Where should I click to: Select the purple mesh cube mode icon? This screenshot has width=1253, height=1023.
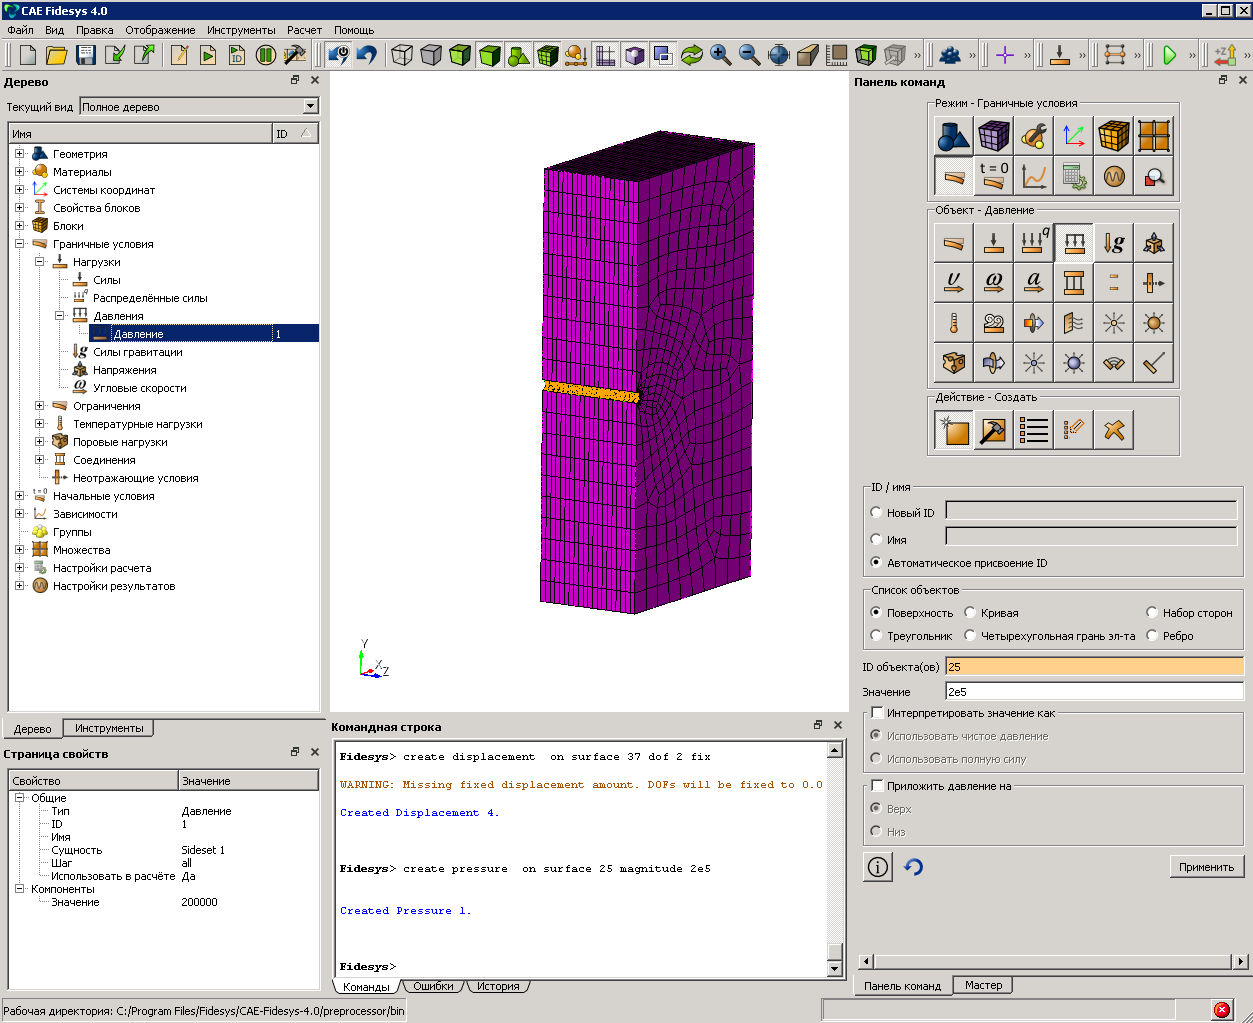994,135
